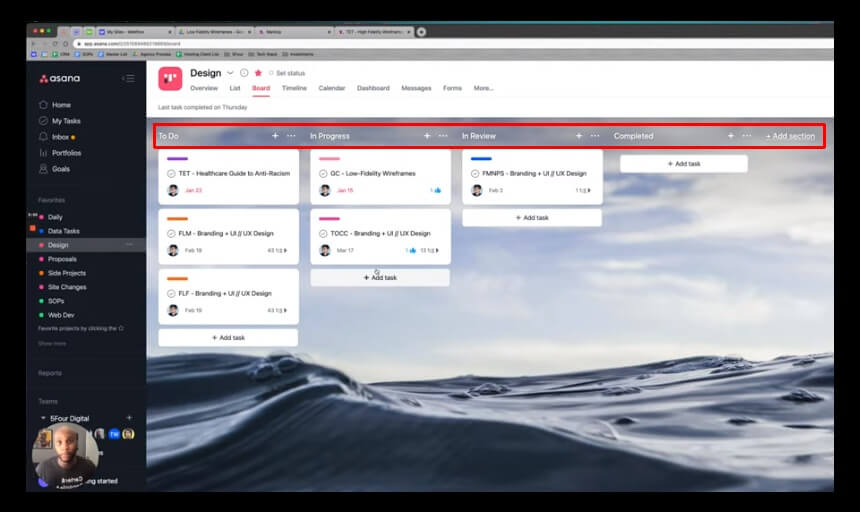Collapse the sidebar with the hamburger icon

click(128, 78)
